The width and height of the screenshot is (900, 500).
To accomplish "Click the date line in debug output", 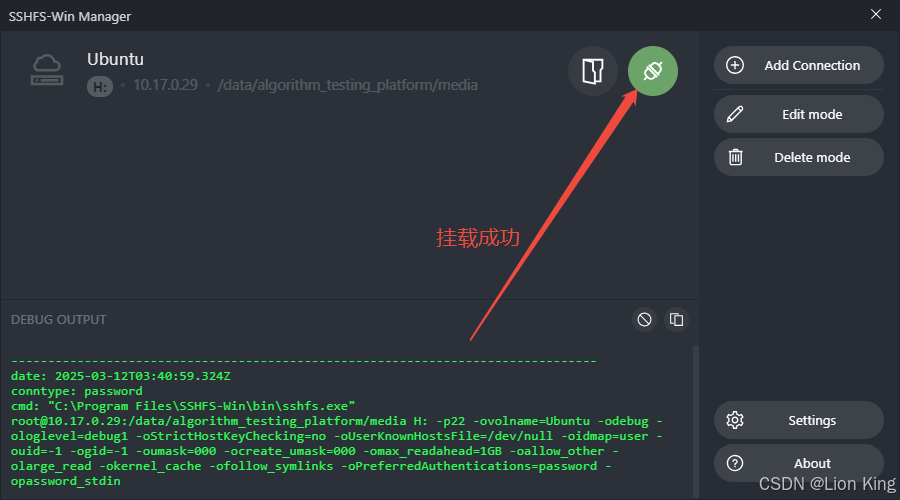I will tap(121, 376).
